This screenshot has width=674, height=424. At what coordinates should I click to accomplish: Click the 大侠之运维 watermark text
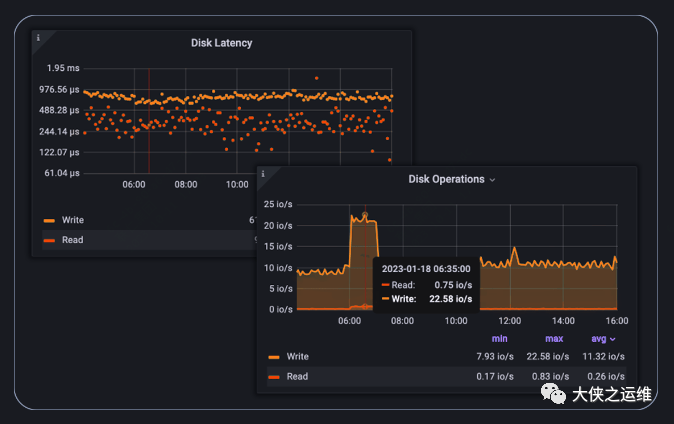pos(612,394)
